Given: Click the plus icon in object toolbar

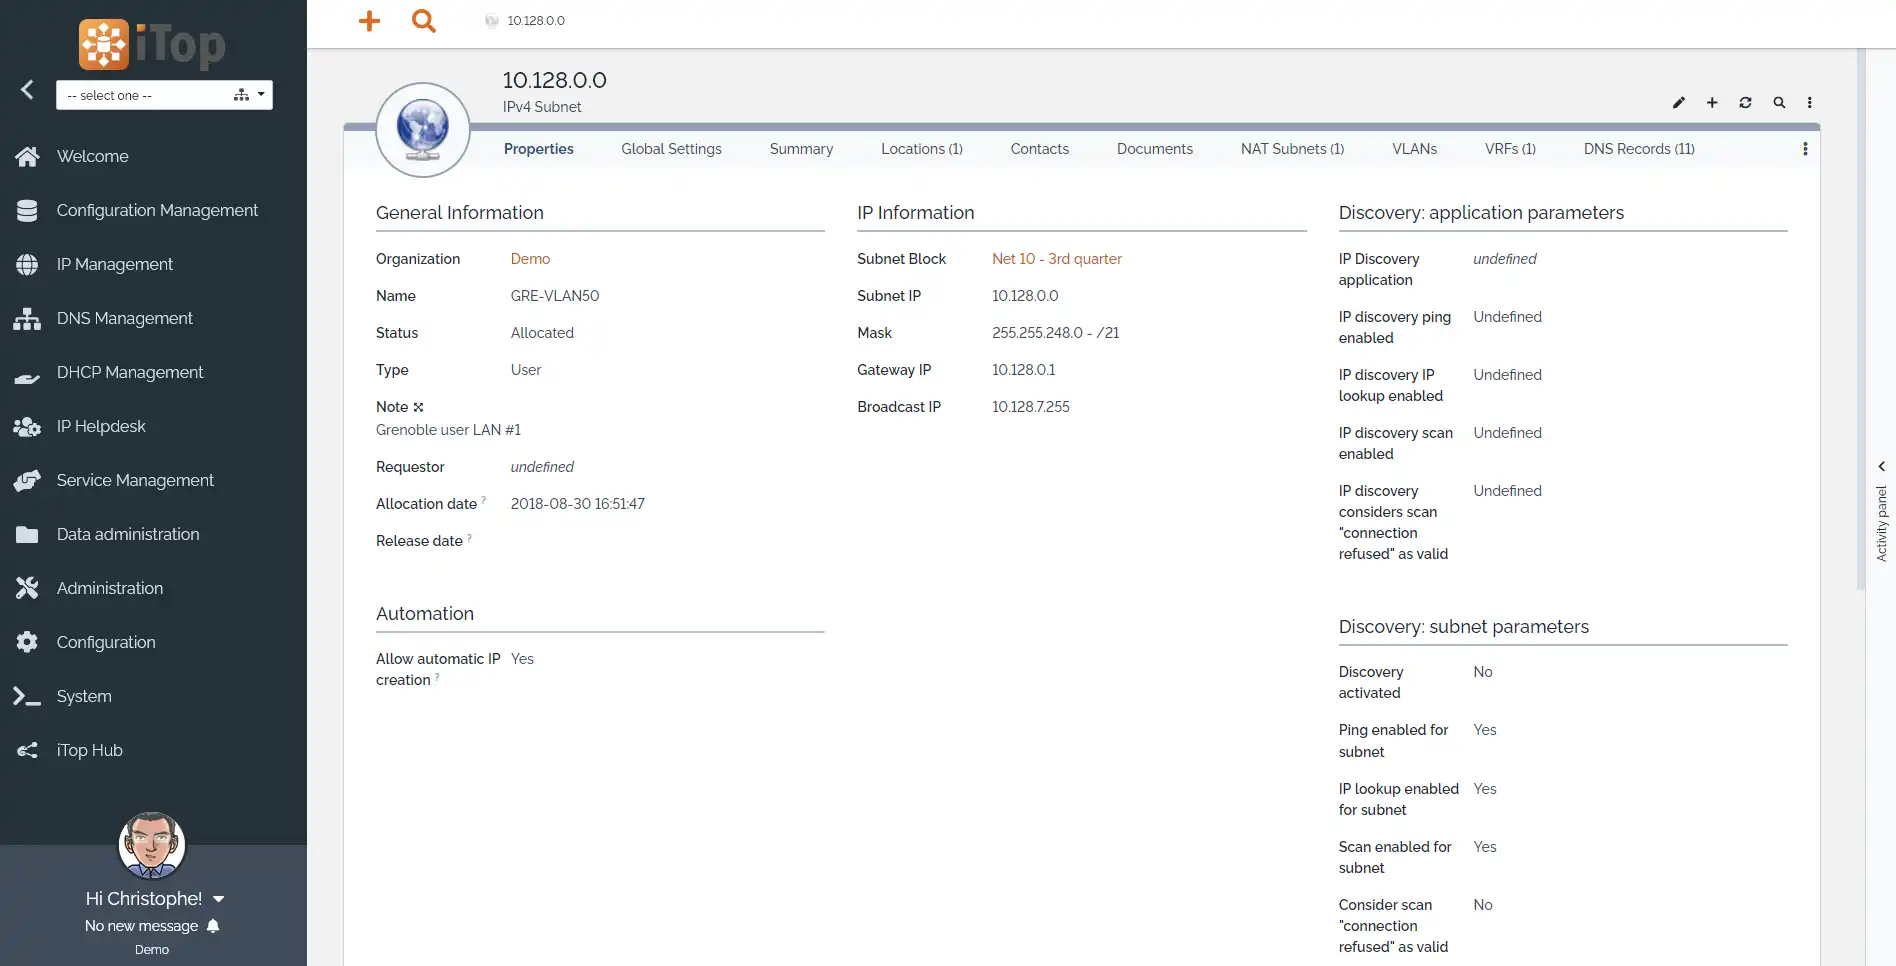Looking at the screenshot, I should 1712,103.
